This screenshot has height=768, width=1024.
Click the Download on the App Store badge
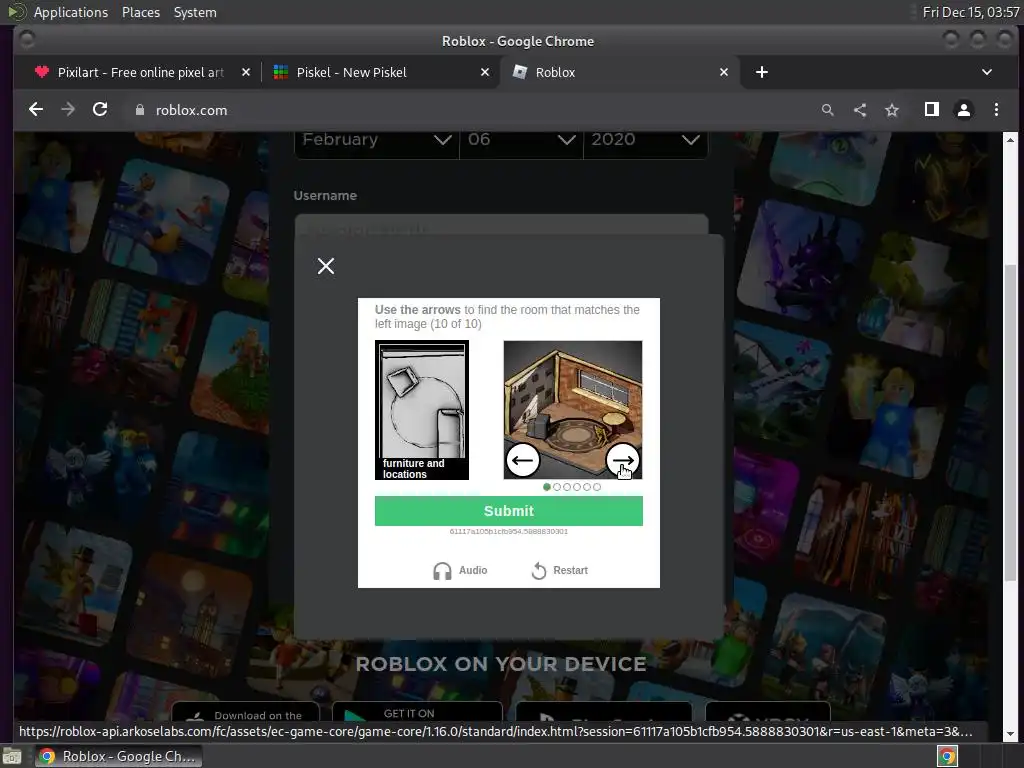tap(246, 712)
